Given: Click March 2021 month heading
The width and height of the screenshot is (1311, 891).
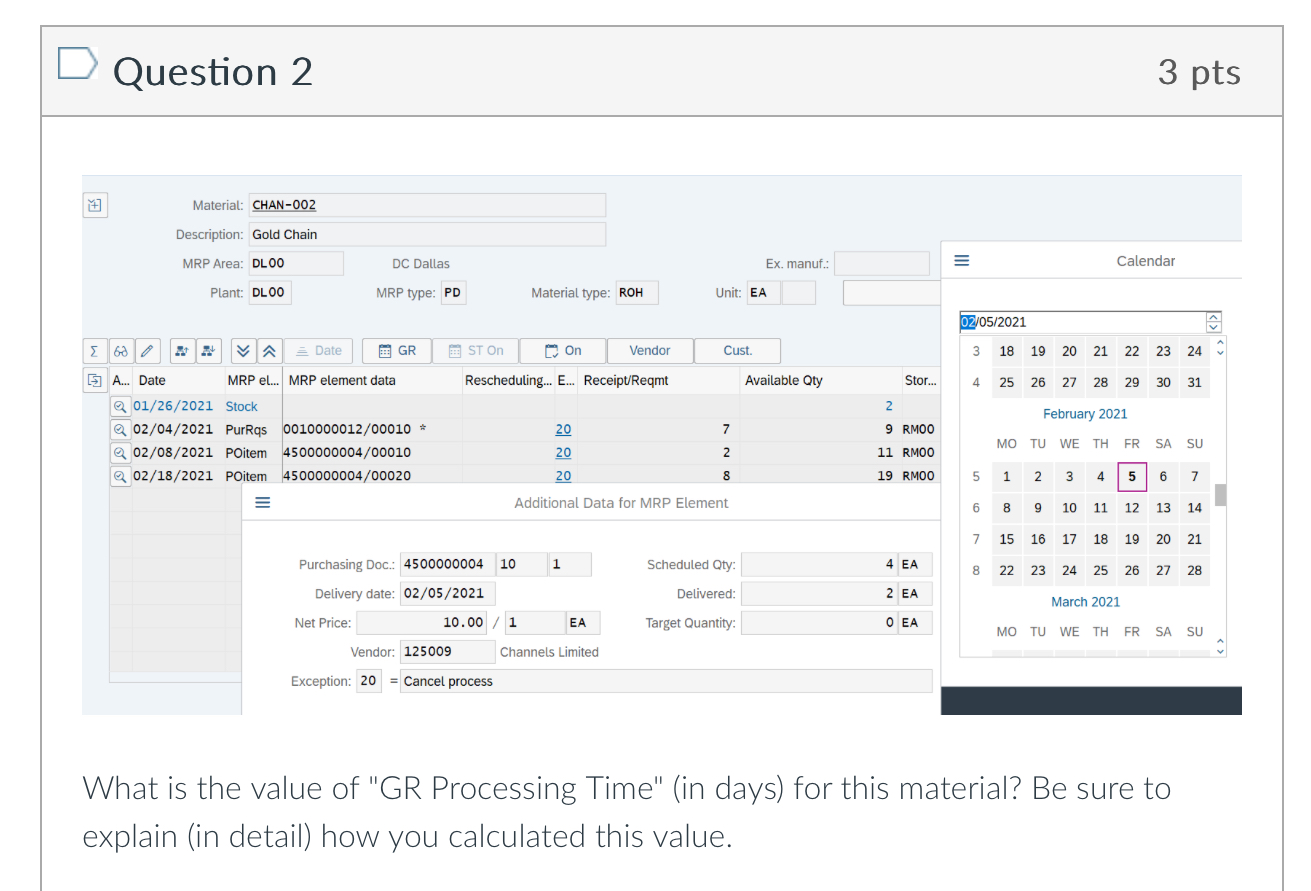Looking at the screenshot, I should pyautogui.click(x=1085, y=601).
